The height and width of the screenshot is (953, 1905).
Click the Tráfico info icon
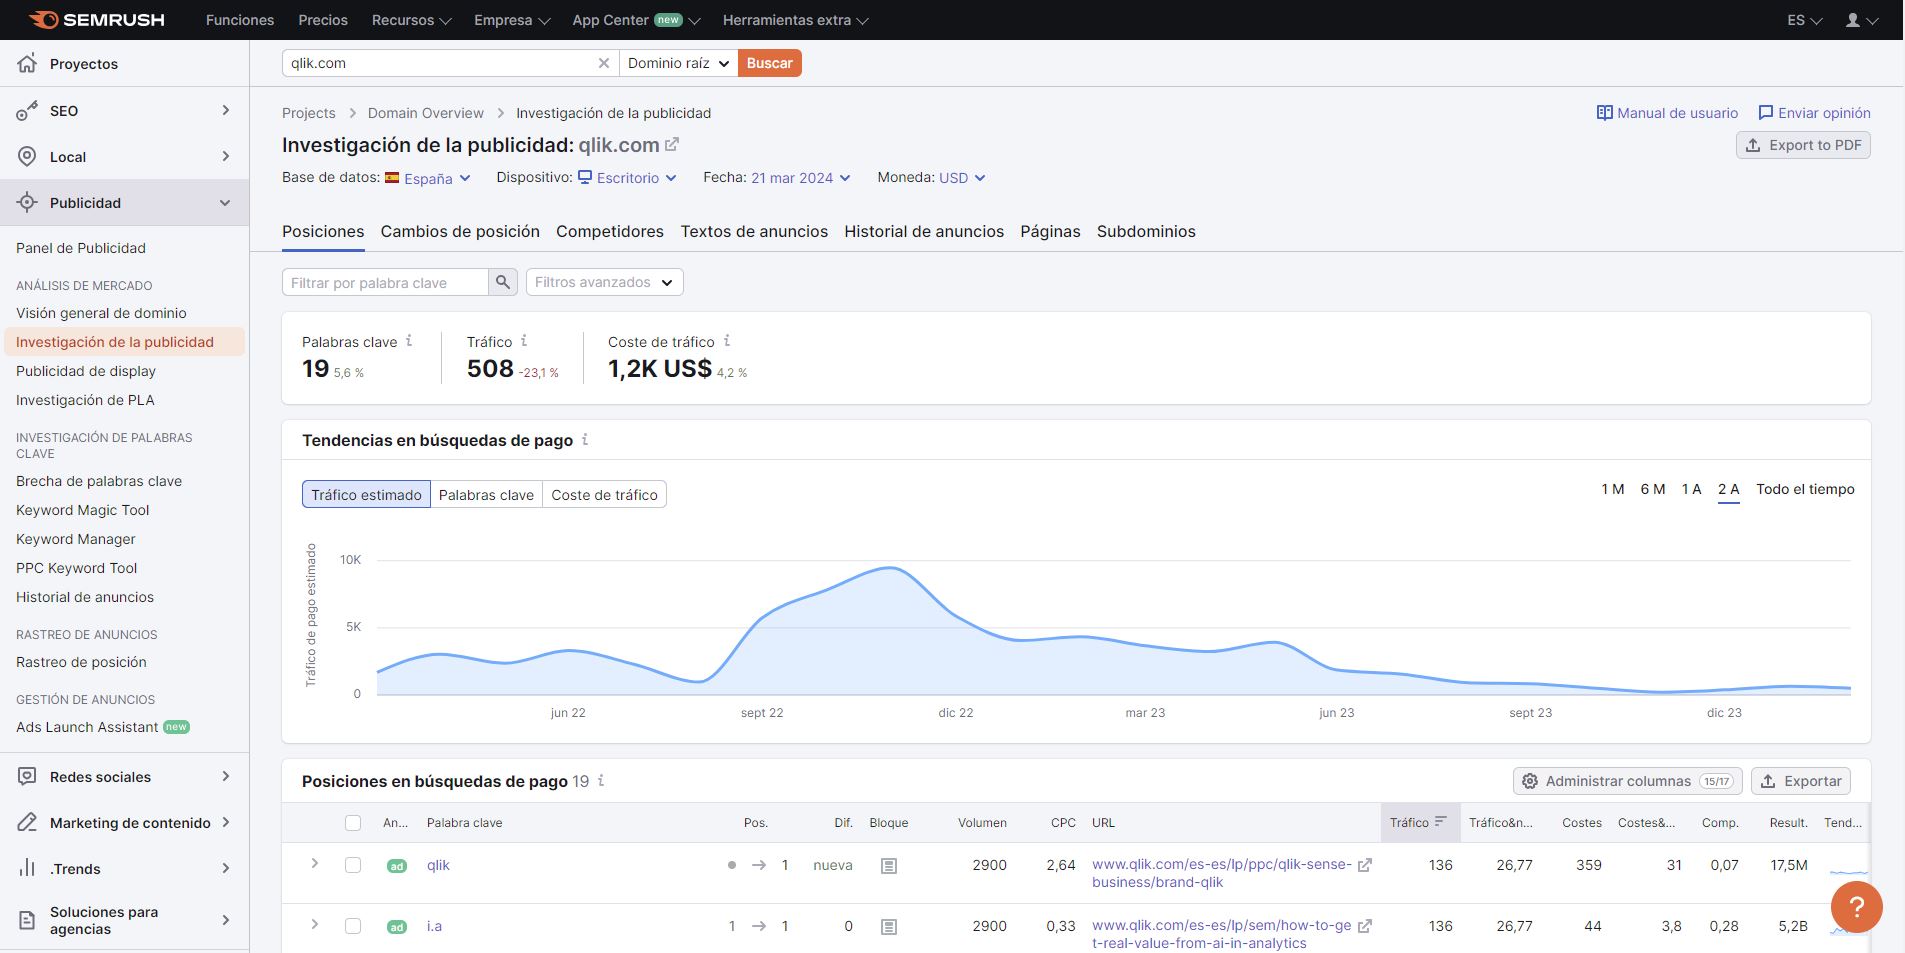[x=524, y=341]
